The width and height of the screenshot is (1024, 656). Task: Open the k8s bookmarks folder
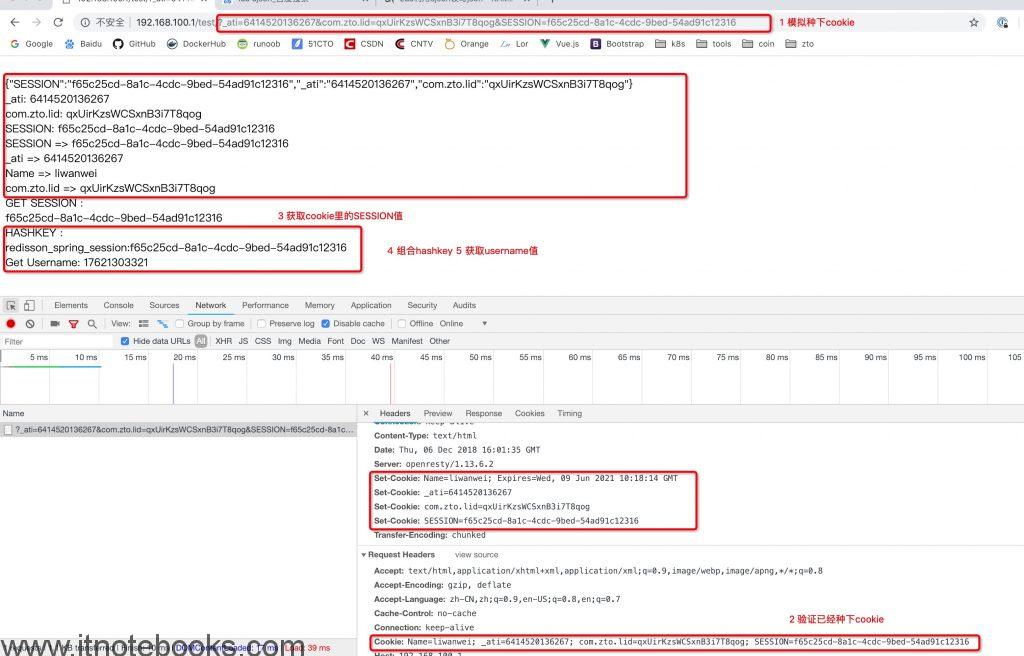click(x=670, y=44)
